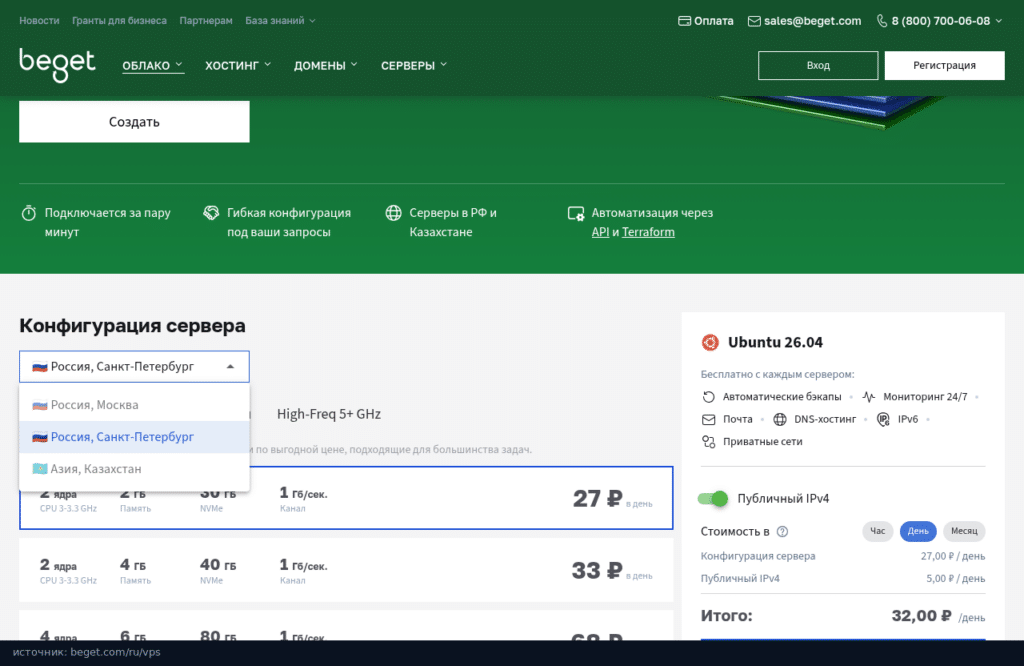The width and height of the screenshot is (1024, 666).
Task: Select Час pricing period
Action: (x=877, y=531)
